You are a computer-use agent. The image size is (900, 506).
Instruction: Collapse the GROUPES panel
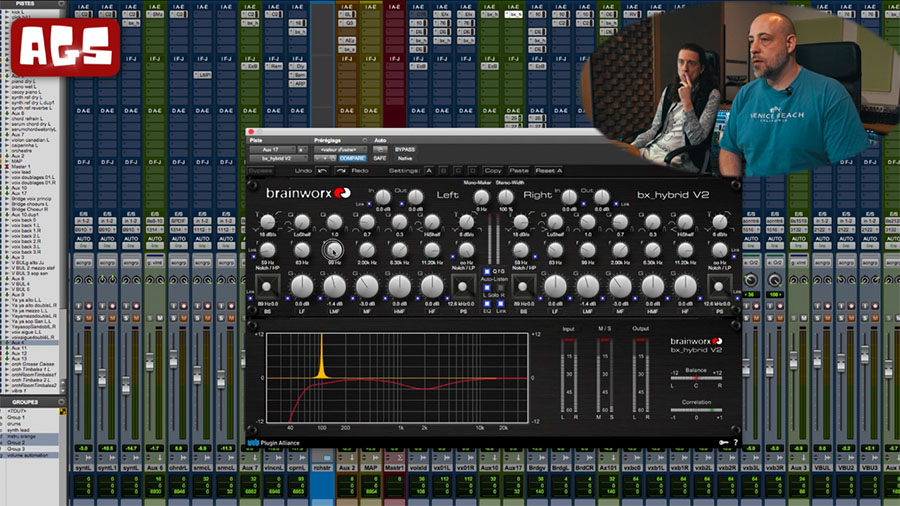[x=61, y=402]
